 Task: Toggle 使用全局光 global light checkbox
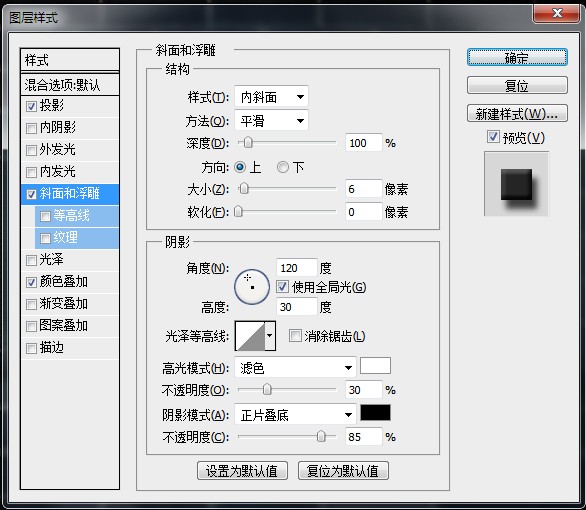tap(282, 287)
